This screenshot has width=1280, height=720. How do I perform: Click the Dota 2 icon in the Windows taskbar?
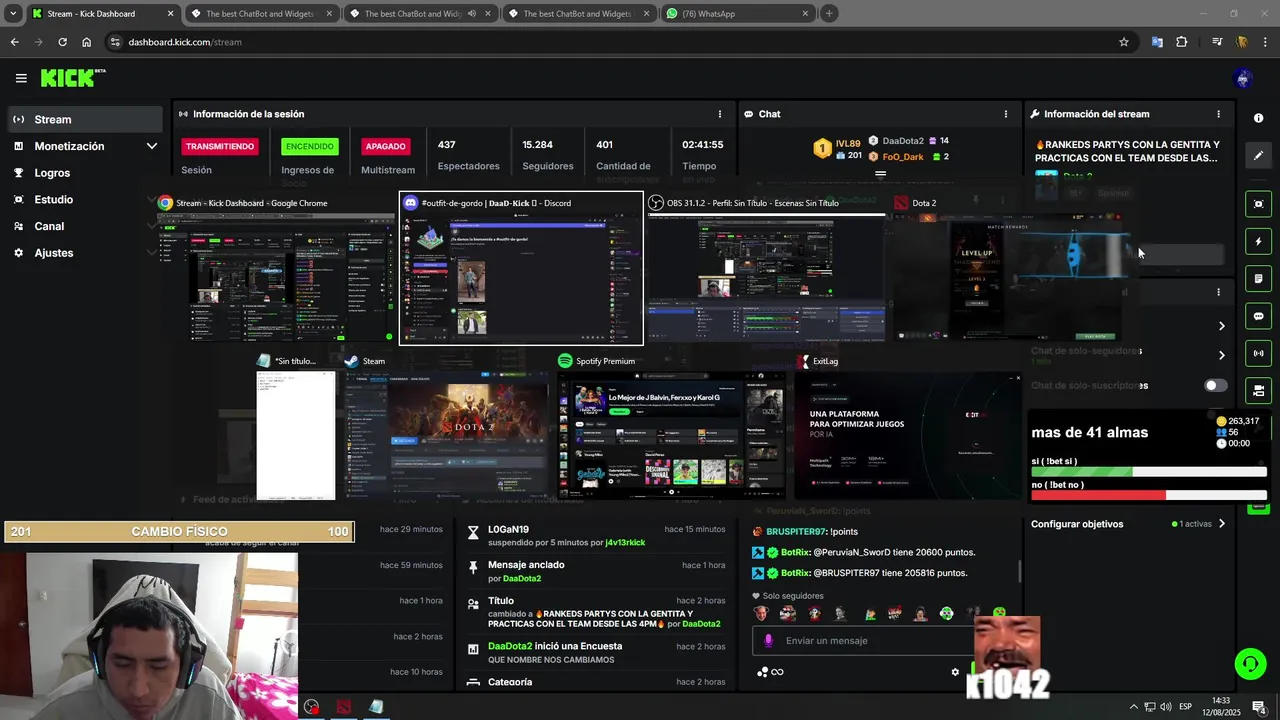(343, 707)
